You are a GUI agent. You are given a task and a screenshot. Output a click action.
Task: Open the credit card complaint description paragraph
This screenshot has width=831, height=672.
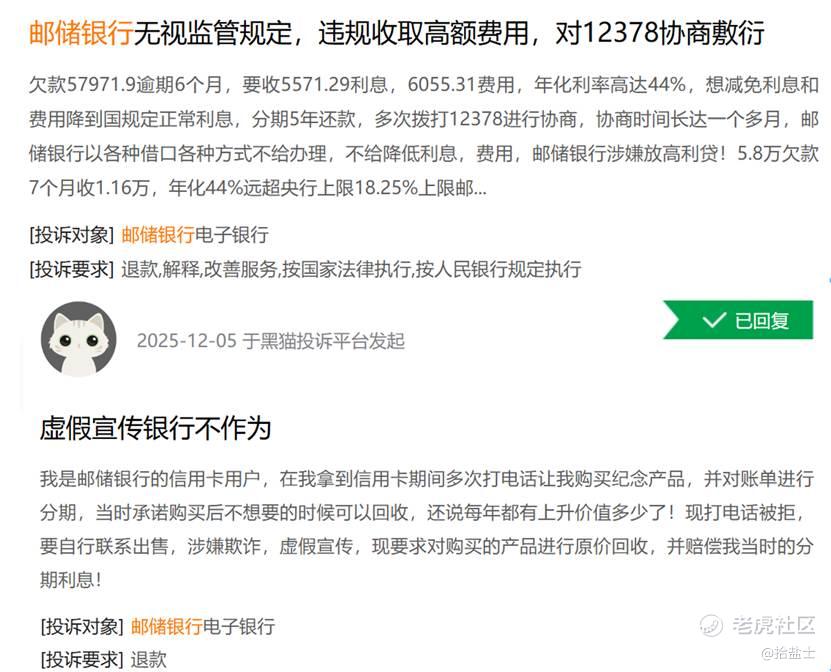427,529
